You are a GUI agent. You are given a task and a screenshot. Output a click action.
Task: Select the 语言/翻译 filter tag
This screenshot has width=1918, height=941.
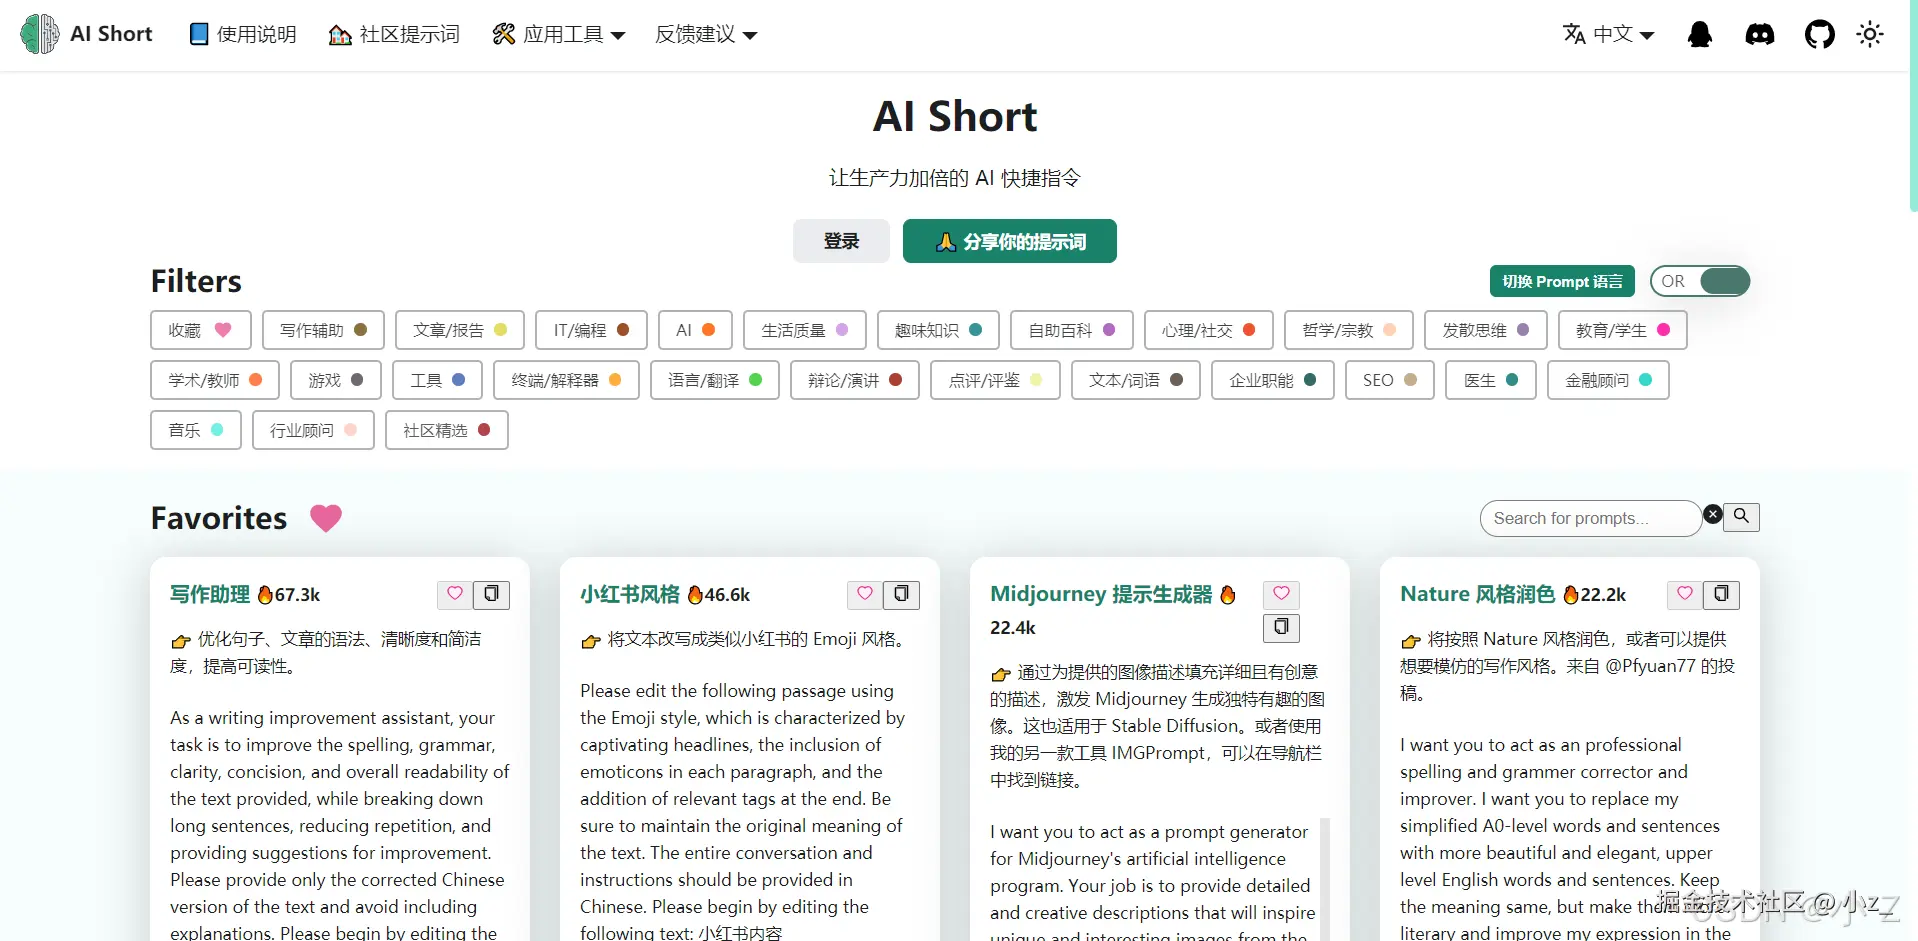tap(715, 380)
